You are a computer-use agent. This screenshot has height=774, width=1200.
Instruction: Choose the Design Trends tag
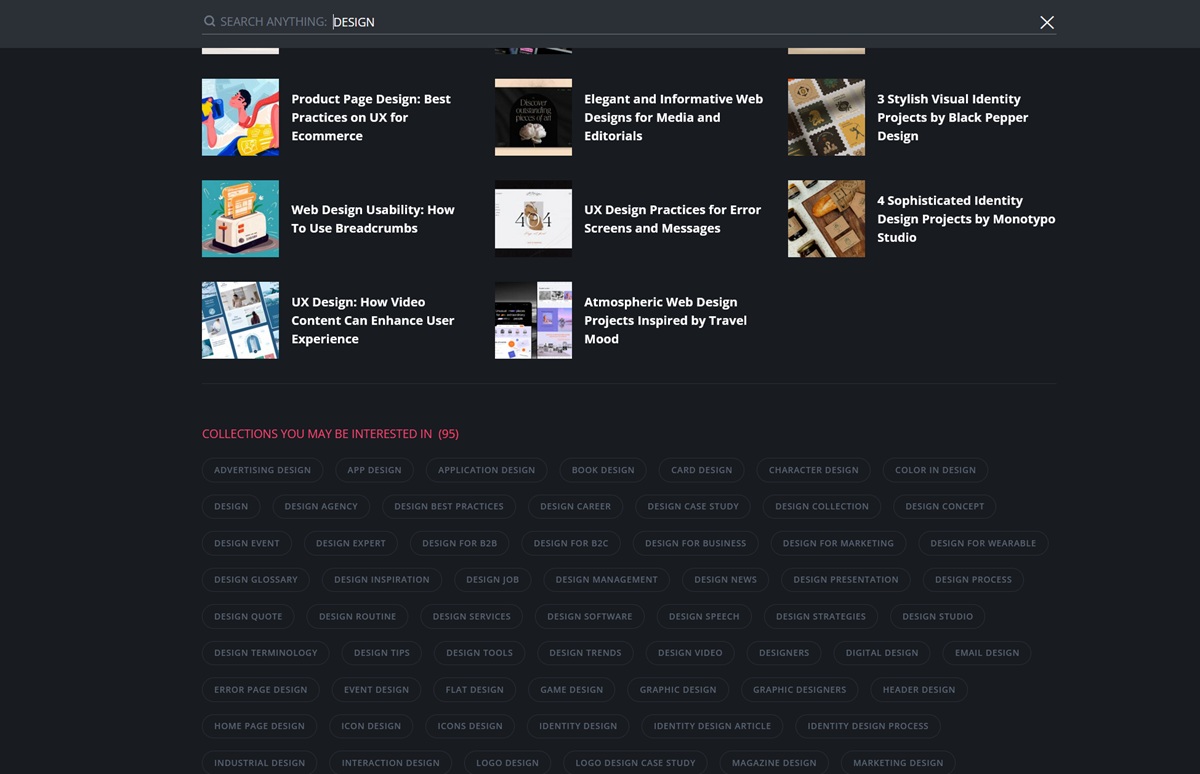(x=585, y=653)
